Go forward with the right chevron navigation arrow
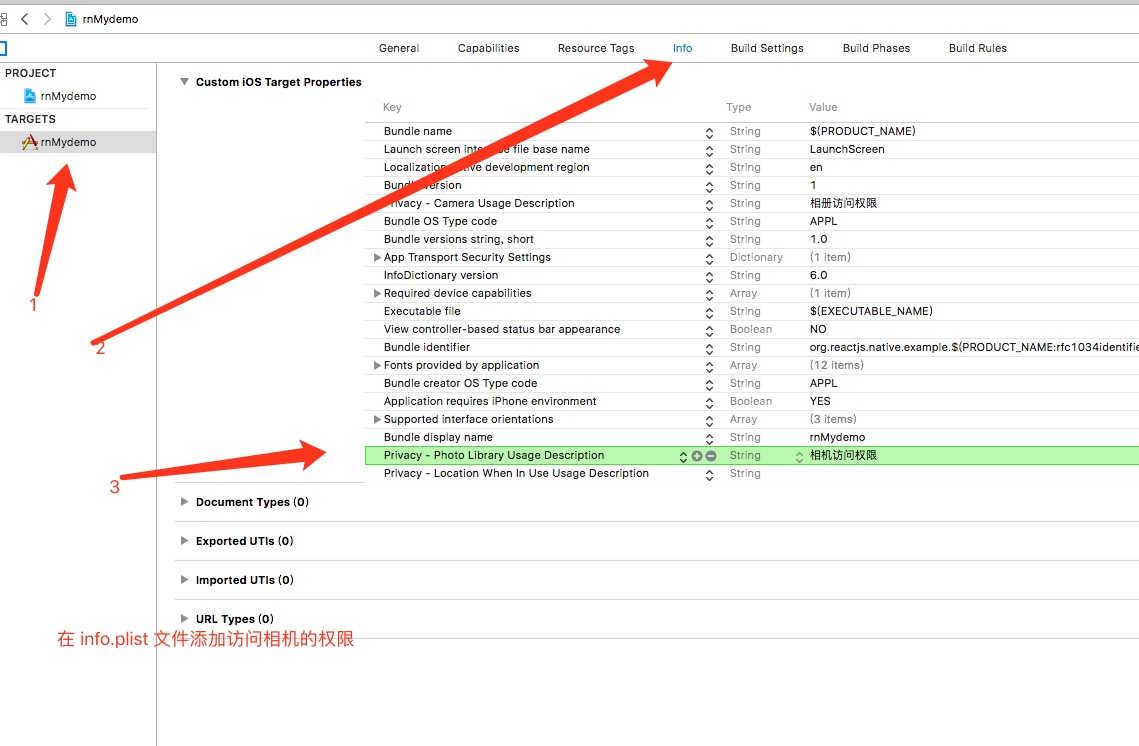Image resolution: width=1139 pixels, height=746 pixels. pos(47,19)
